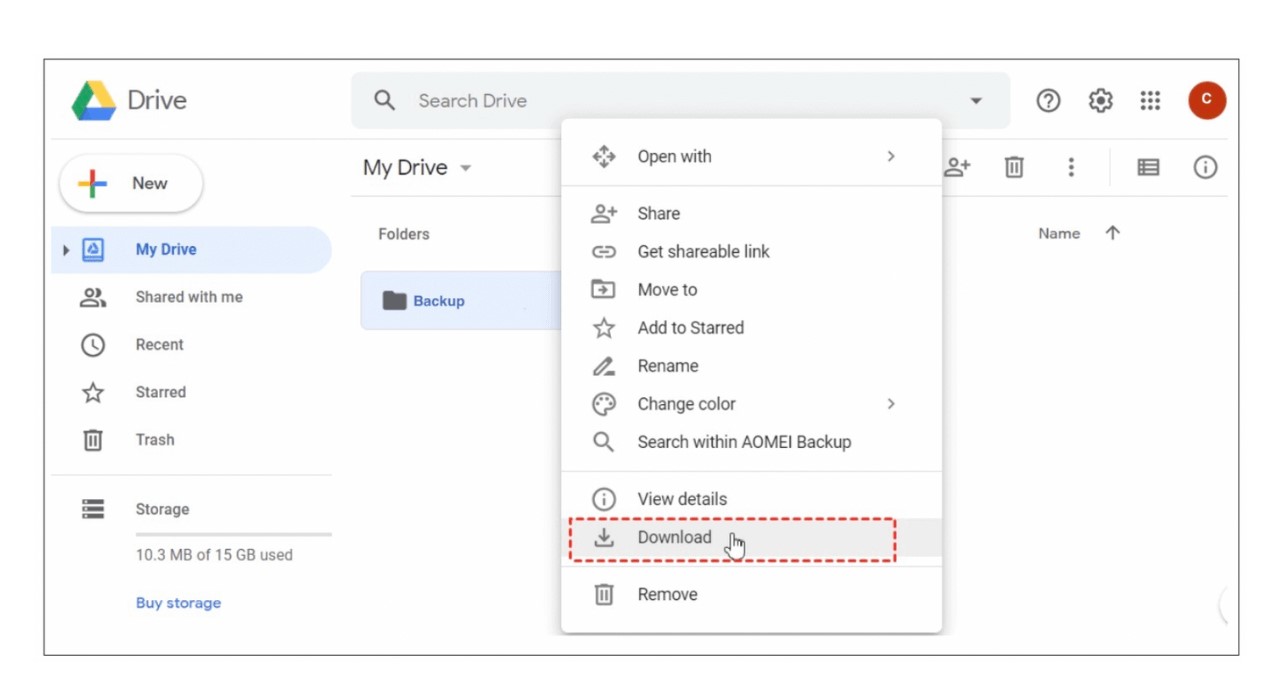Open Drive settings gear icon
Screen dimensions: 1280x681
click(1100, 100)
